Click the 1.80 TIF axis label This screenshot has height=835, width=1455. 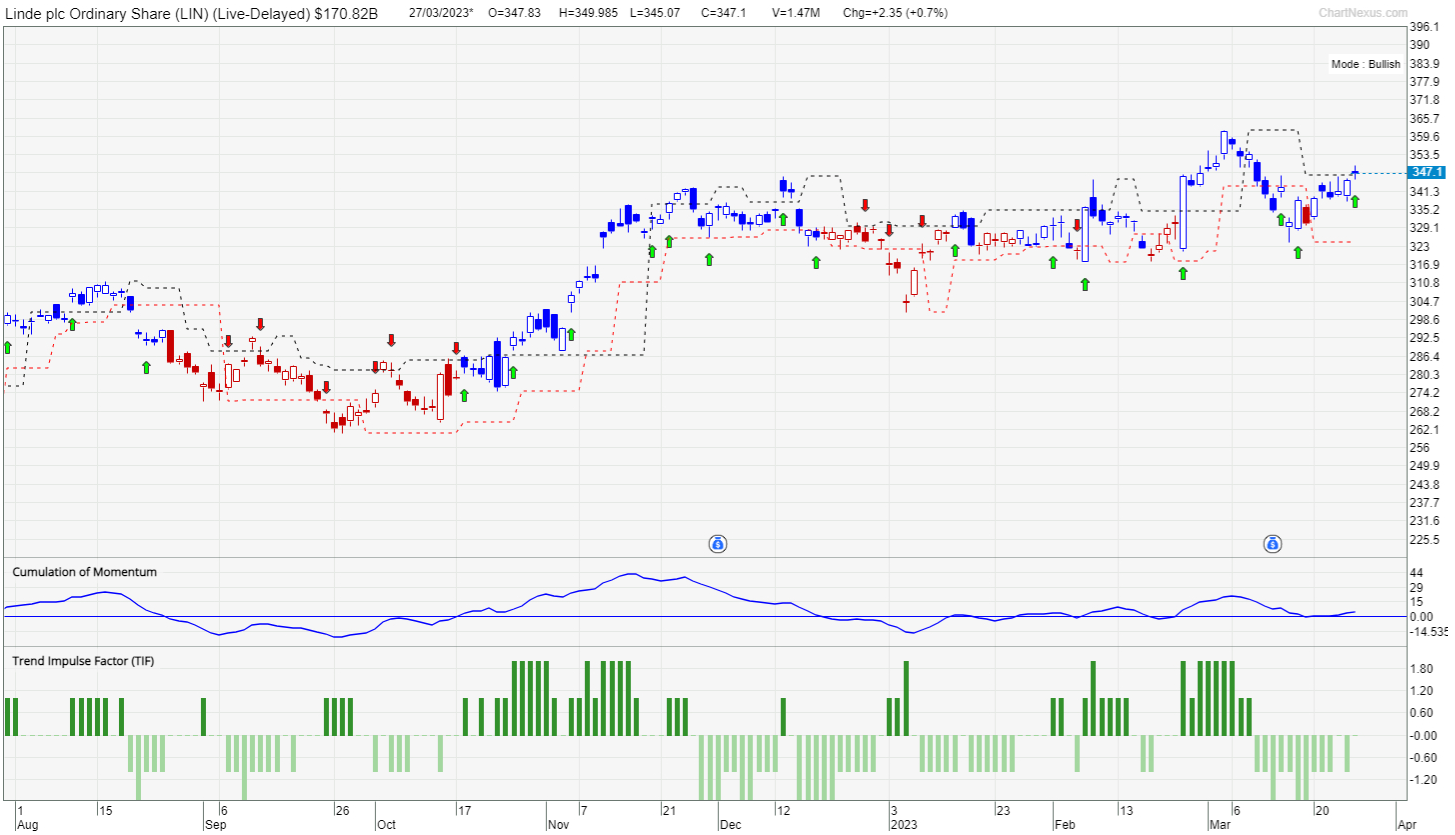(x=1422, y=669)
